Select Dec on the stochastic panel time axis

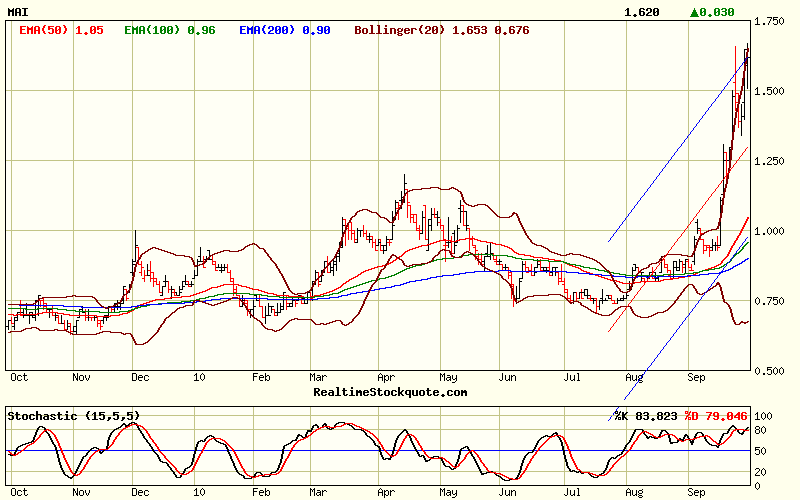pyautogui.click(x=140, y=493)
